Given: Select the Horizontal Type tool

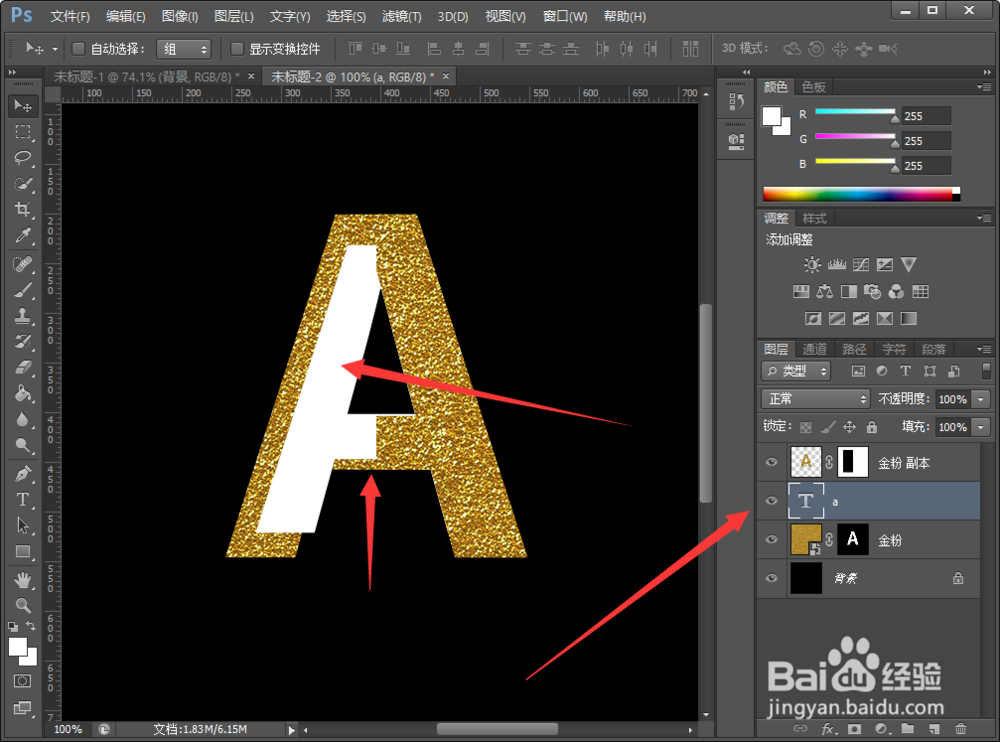Looking at the screenshot, I should (x=23, y=500).
